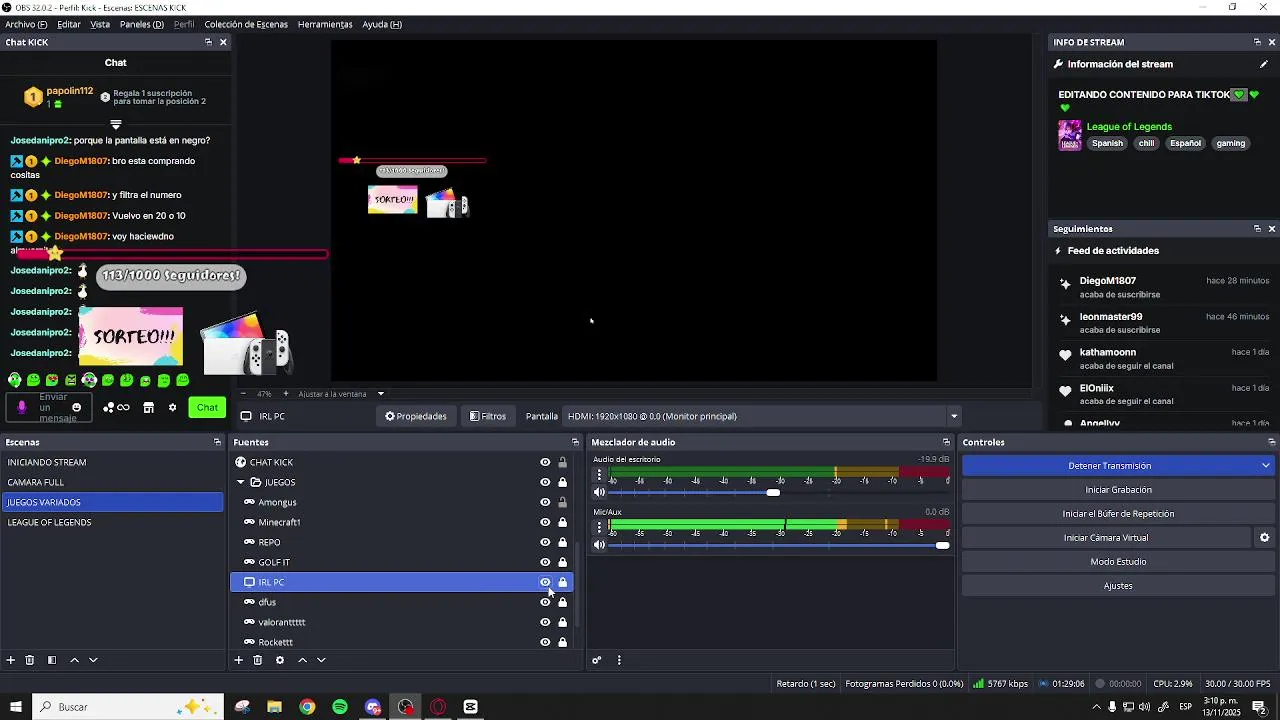Open Propiedades of selected source
This screenshot has width=1280, height=720.
click(x=416, y=416)
